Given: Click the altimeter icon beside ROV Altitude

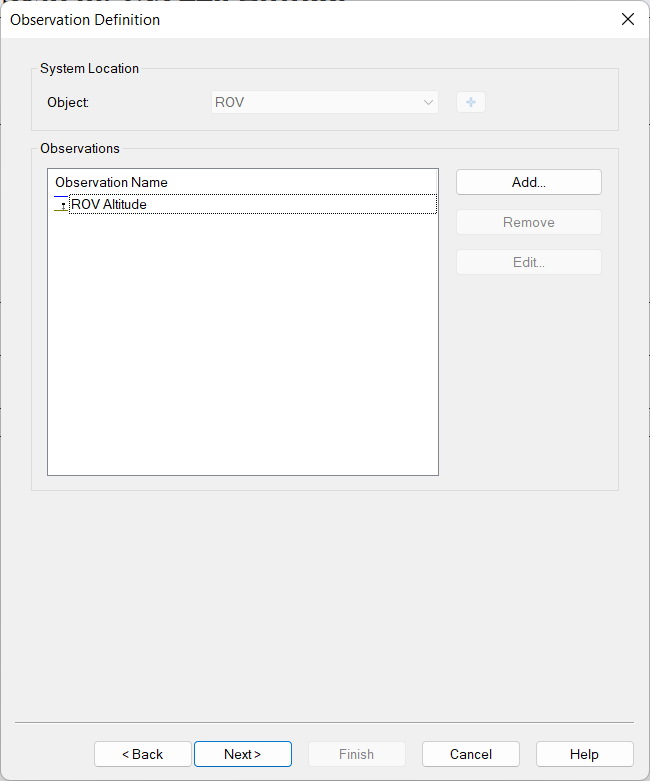Looking at the screenshot, I should click(x=61, y=204).
